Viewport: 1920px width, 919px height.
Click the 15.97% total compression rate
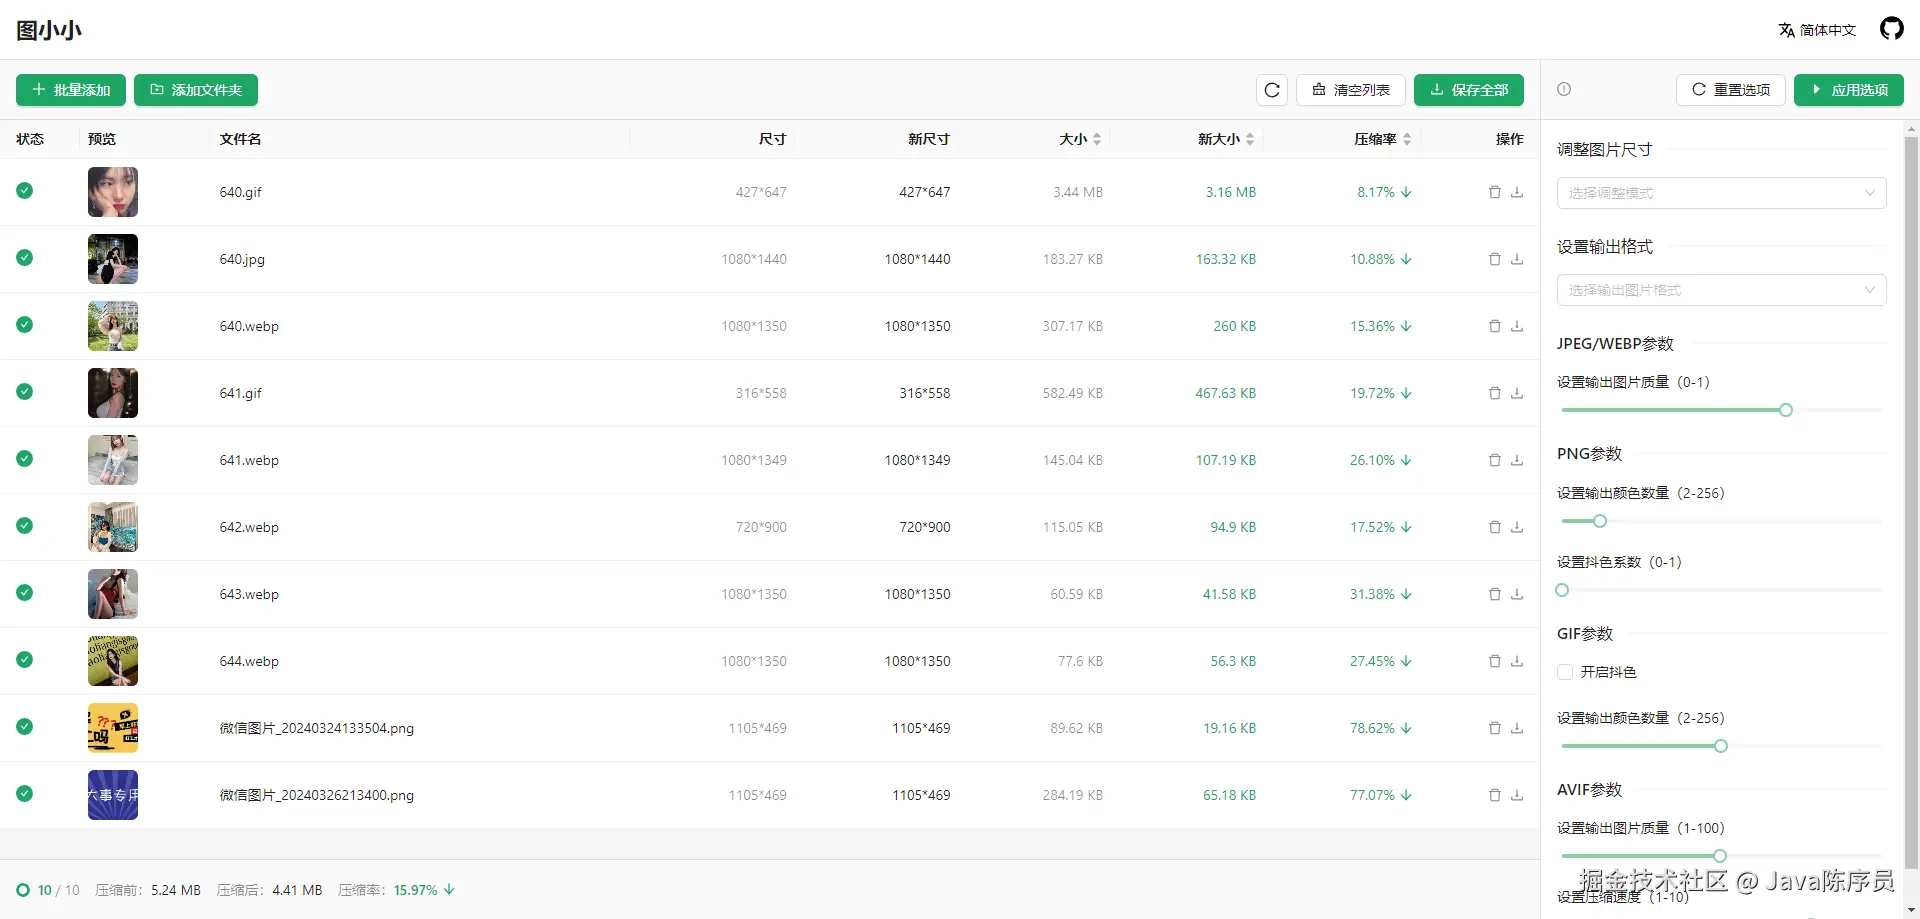point(416,890)
